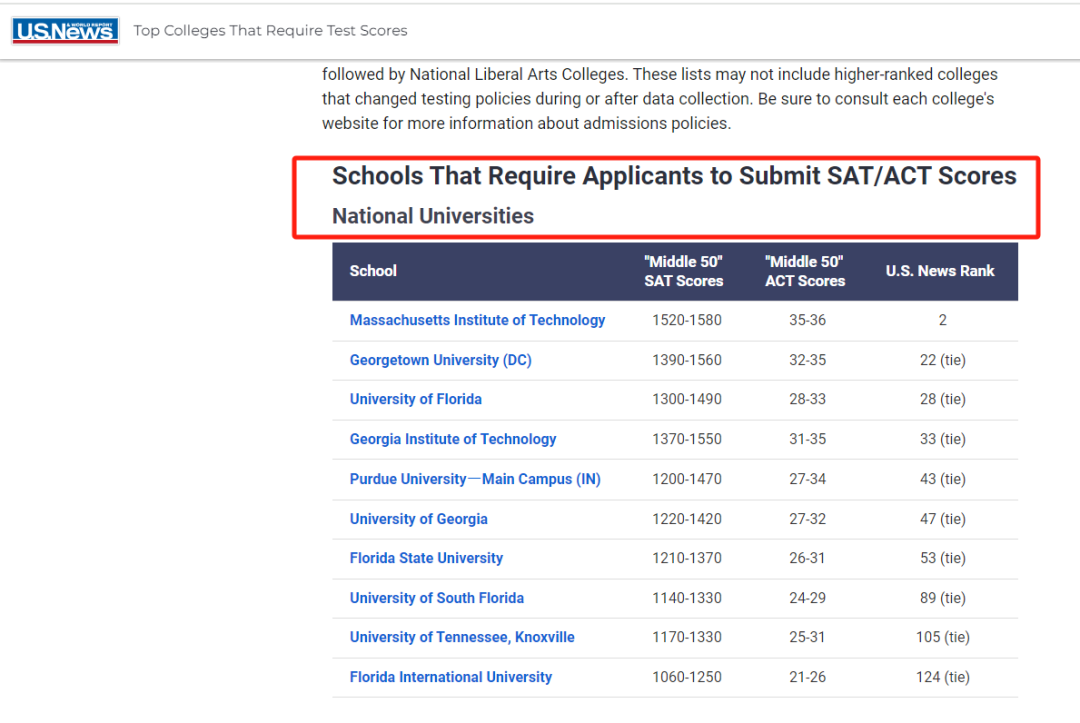Click the U.S. News Rank column header
1080x723 pixels.
pos(940,271)
